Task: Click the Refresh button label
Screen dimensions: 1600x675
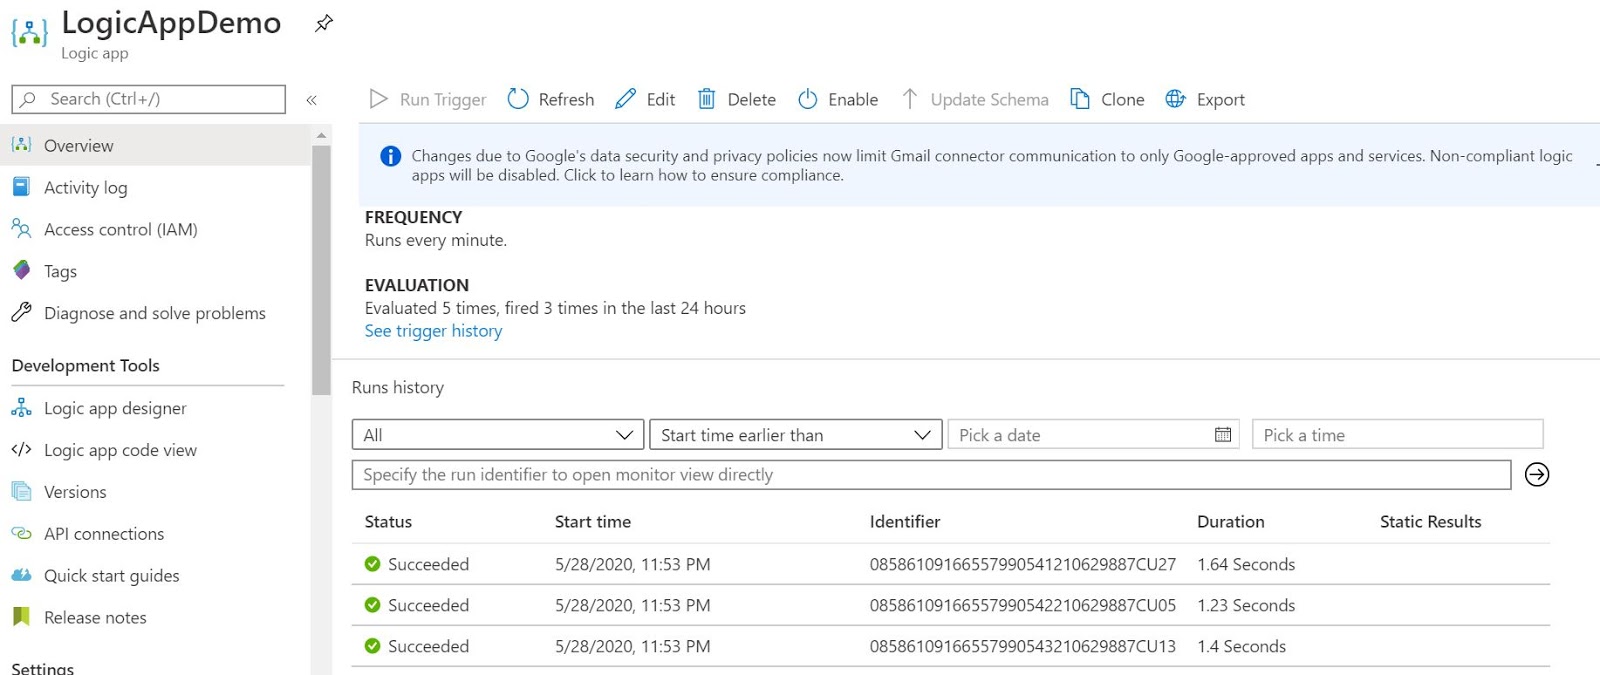Action: [566, 100]
